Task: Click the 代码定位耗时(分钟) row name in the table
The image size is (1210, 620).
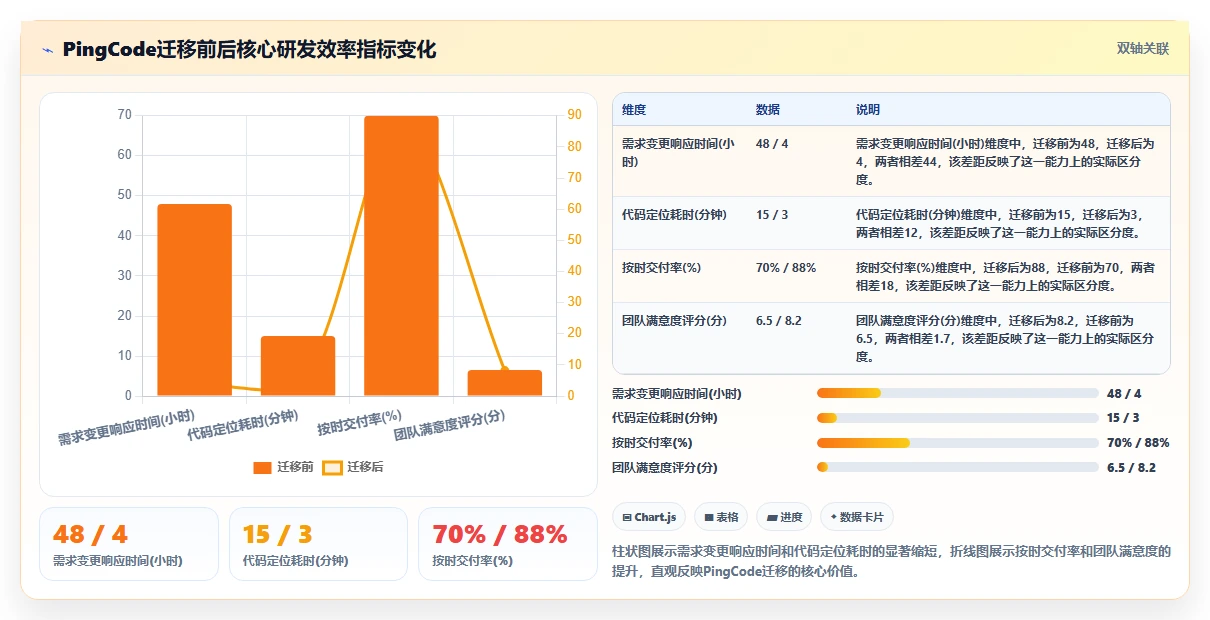Action: pyautogui.click(x=674, y=215)
